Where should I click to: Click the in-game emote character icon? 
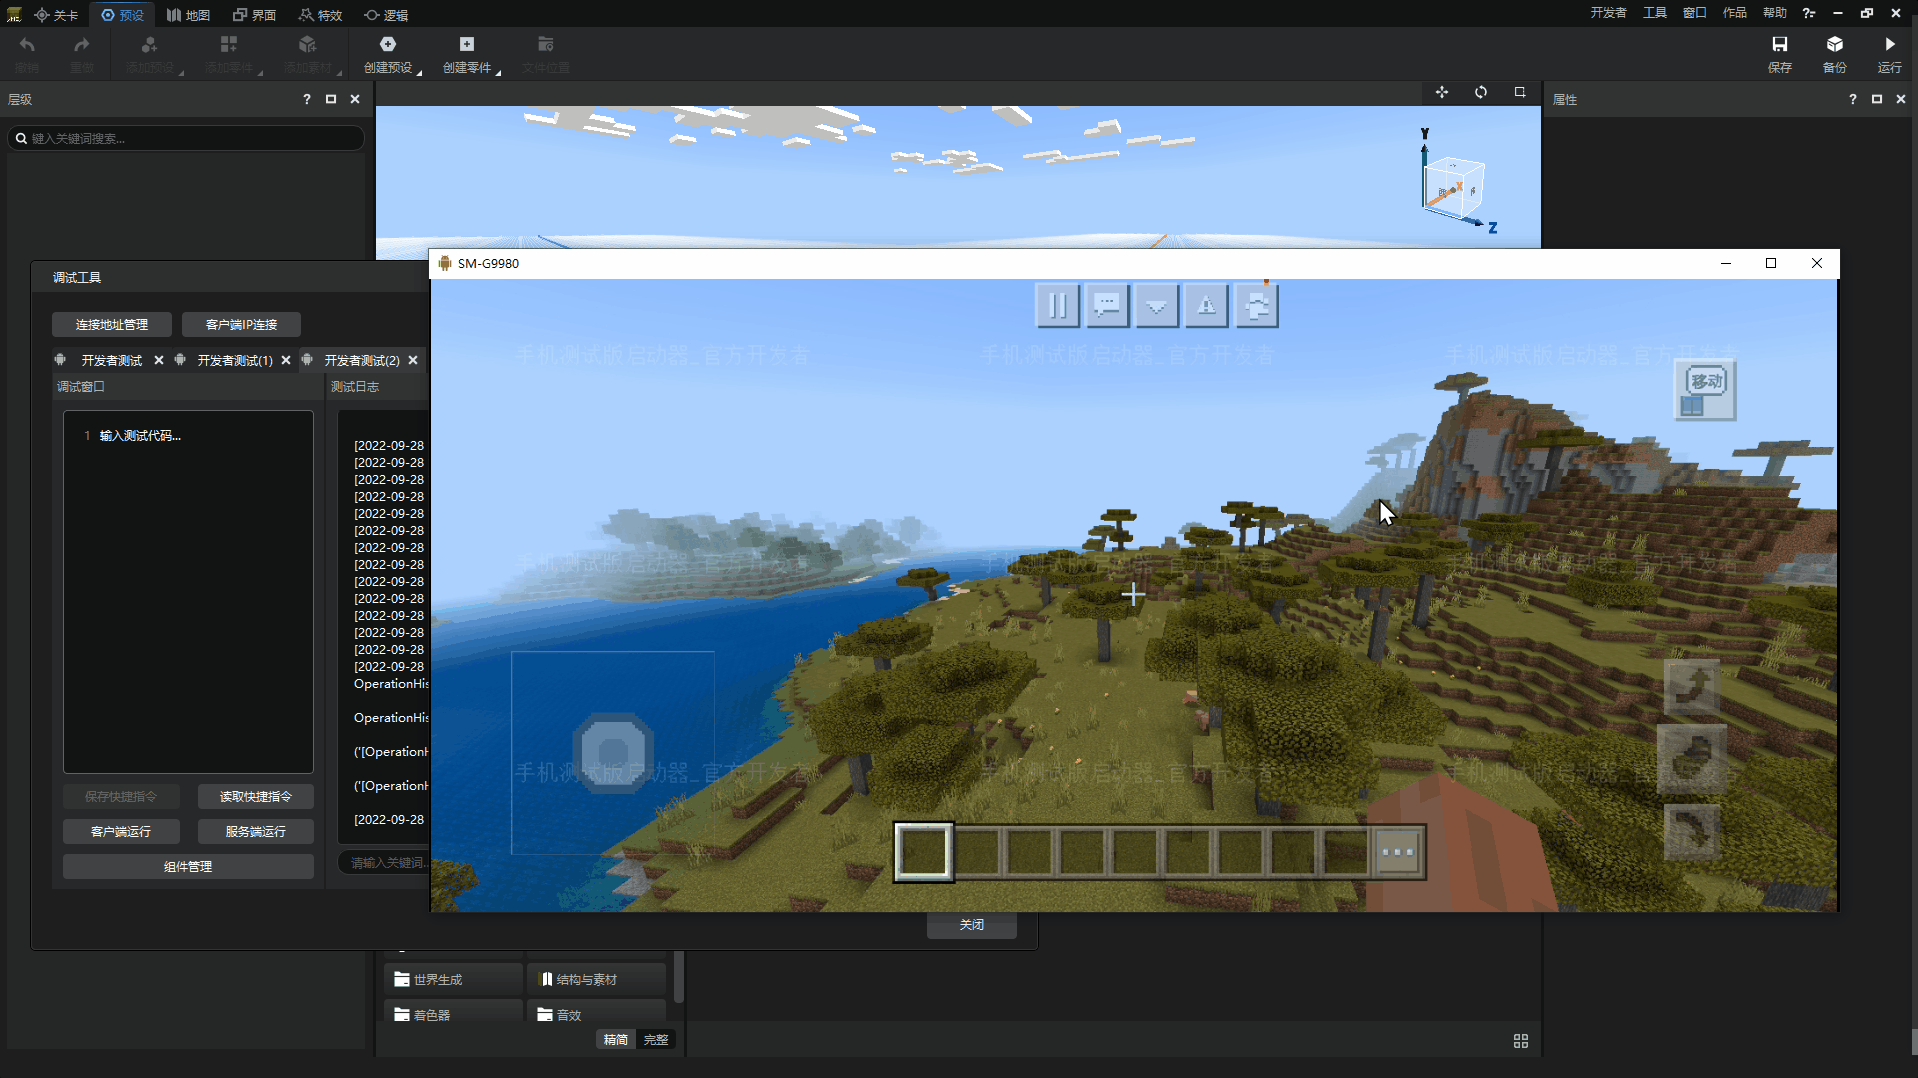click(x=1257, y=305)
